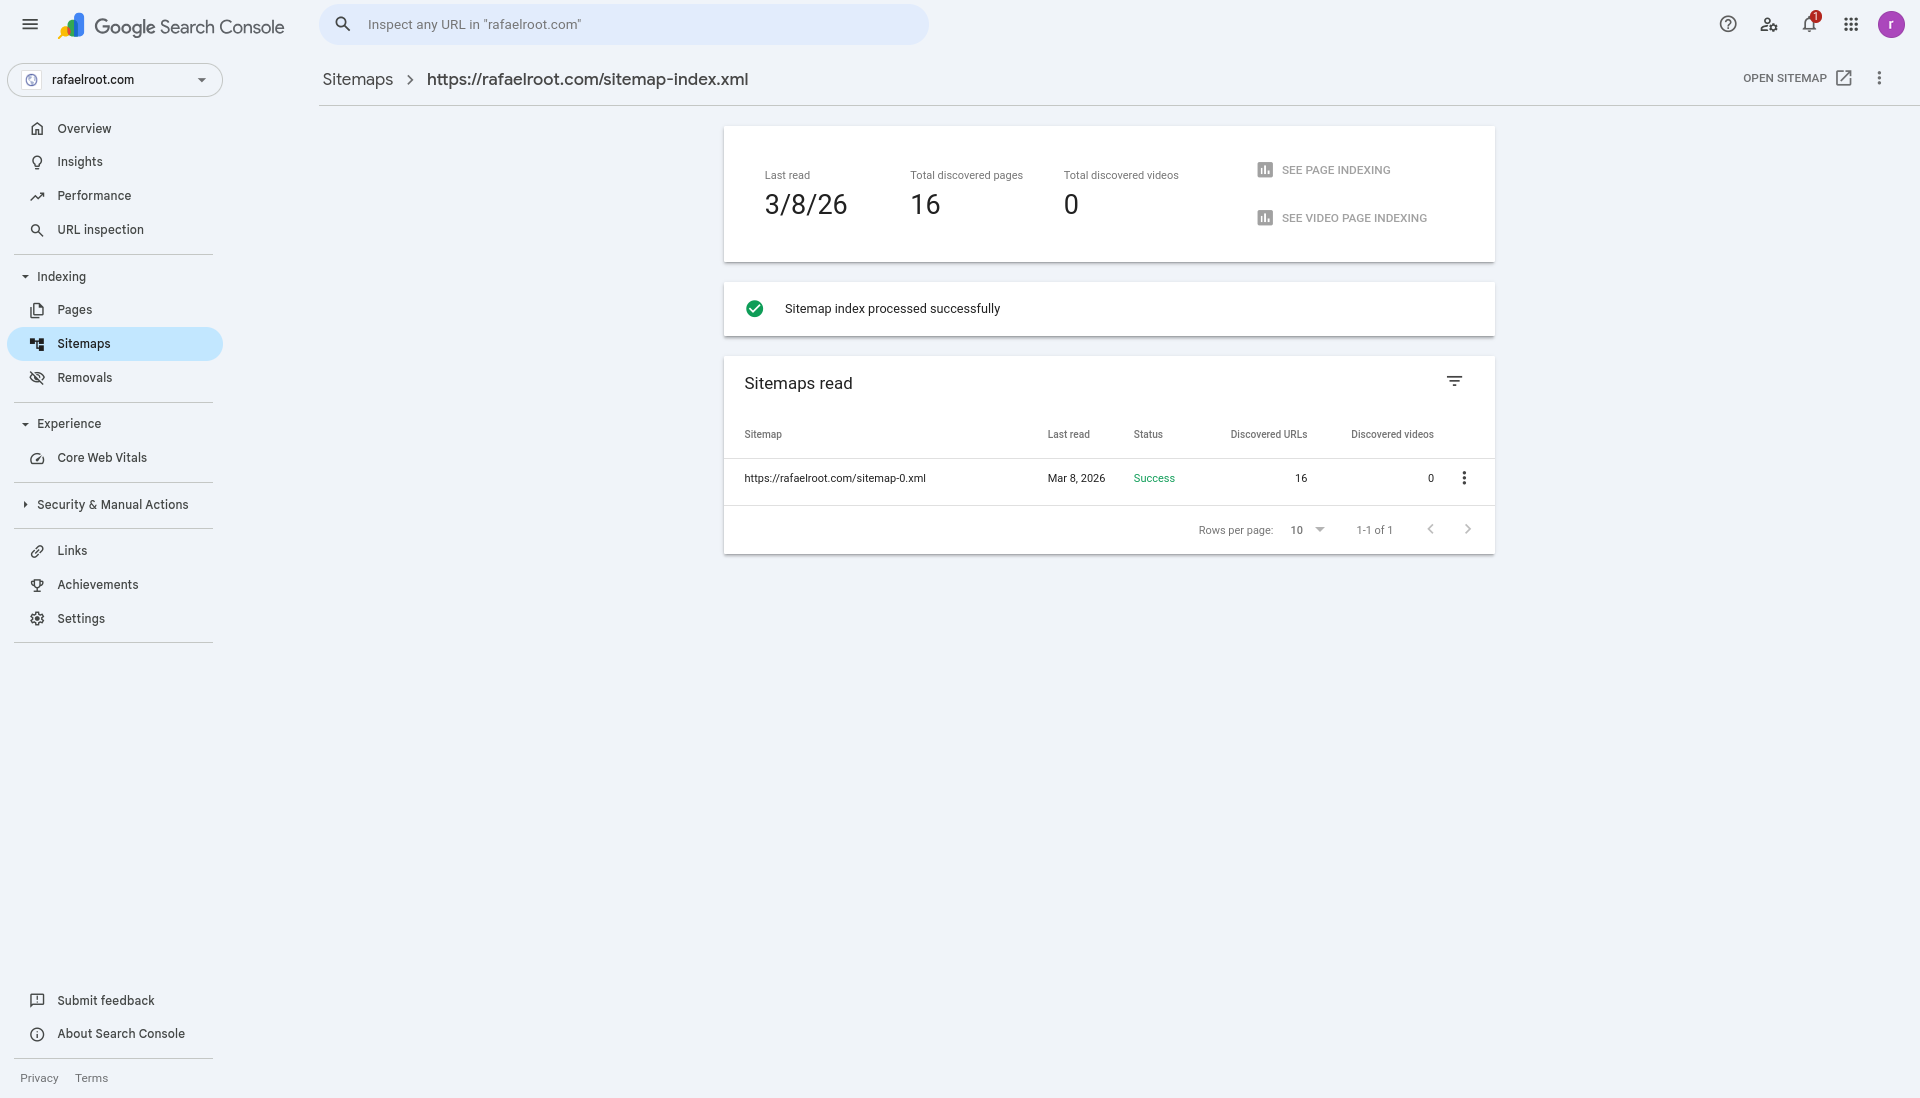Open user management icon in top bar

[1768, 24]
